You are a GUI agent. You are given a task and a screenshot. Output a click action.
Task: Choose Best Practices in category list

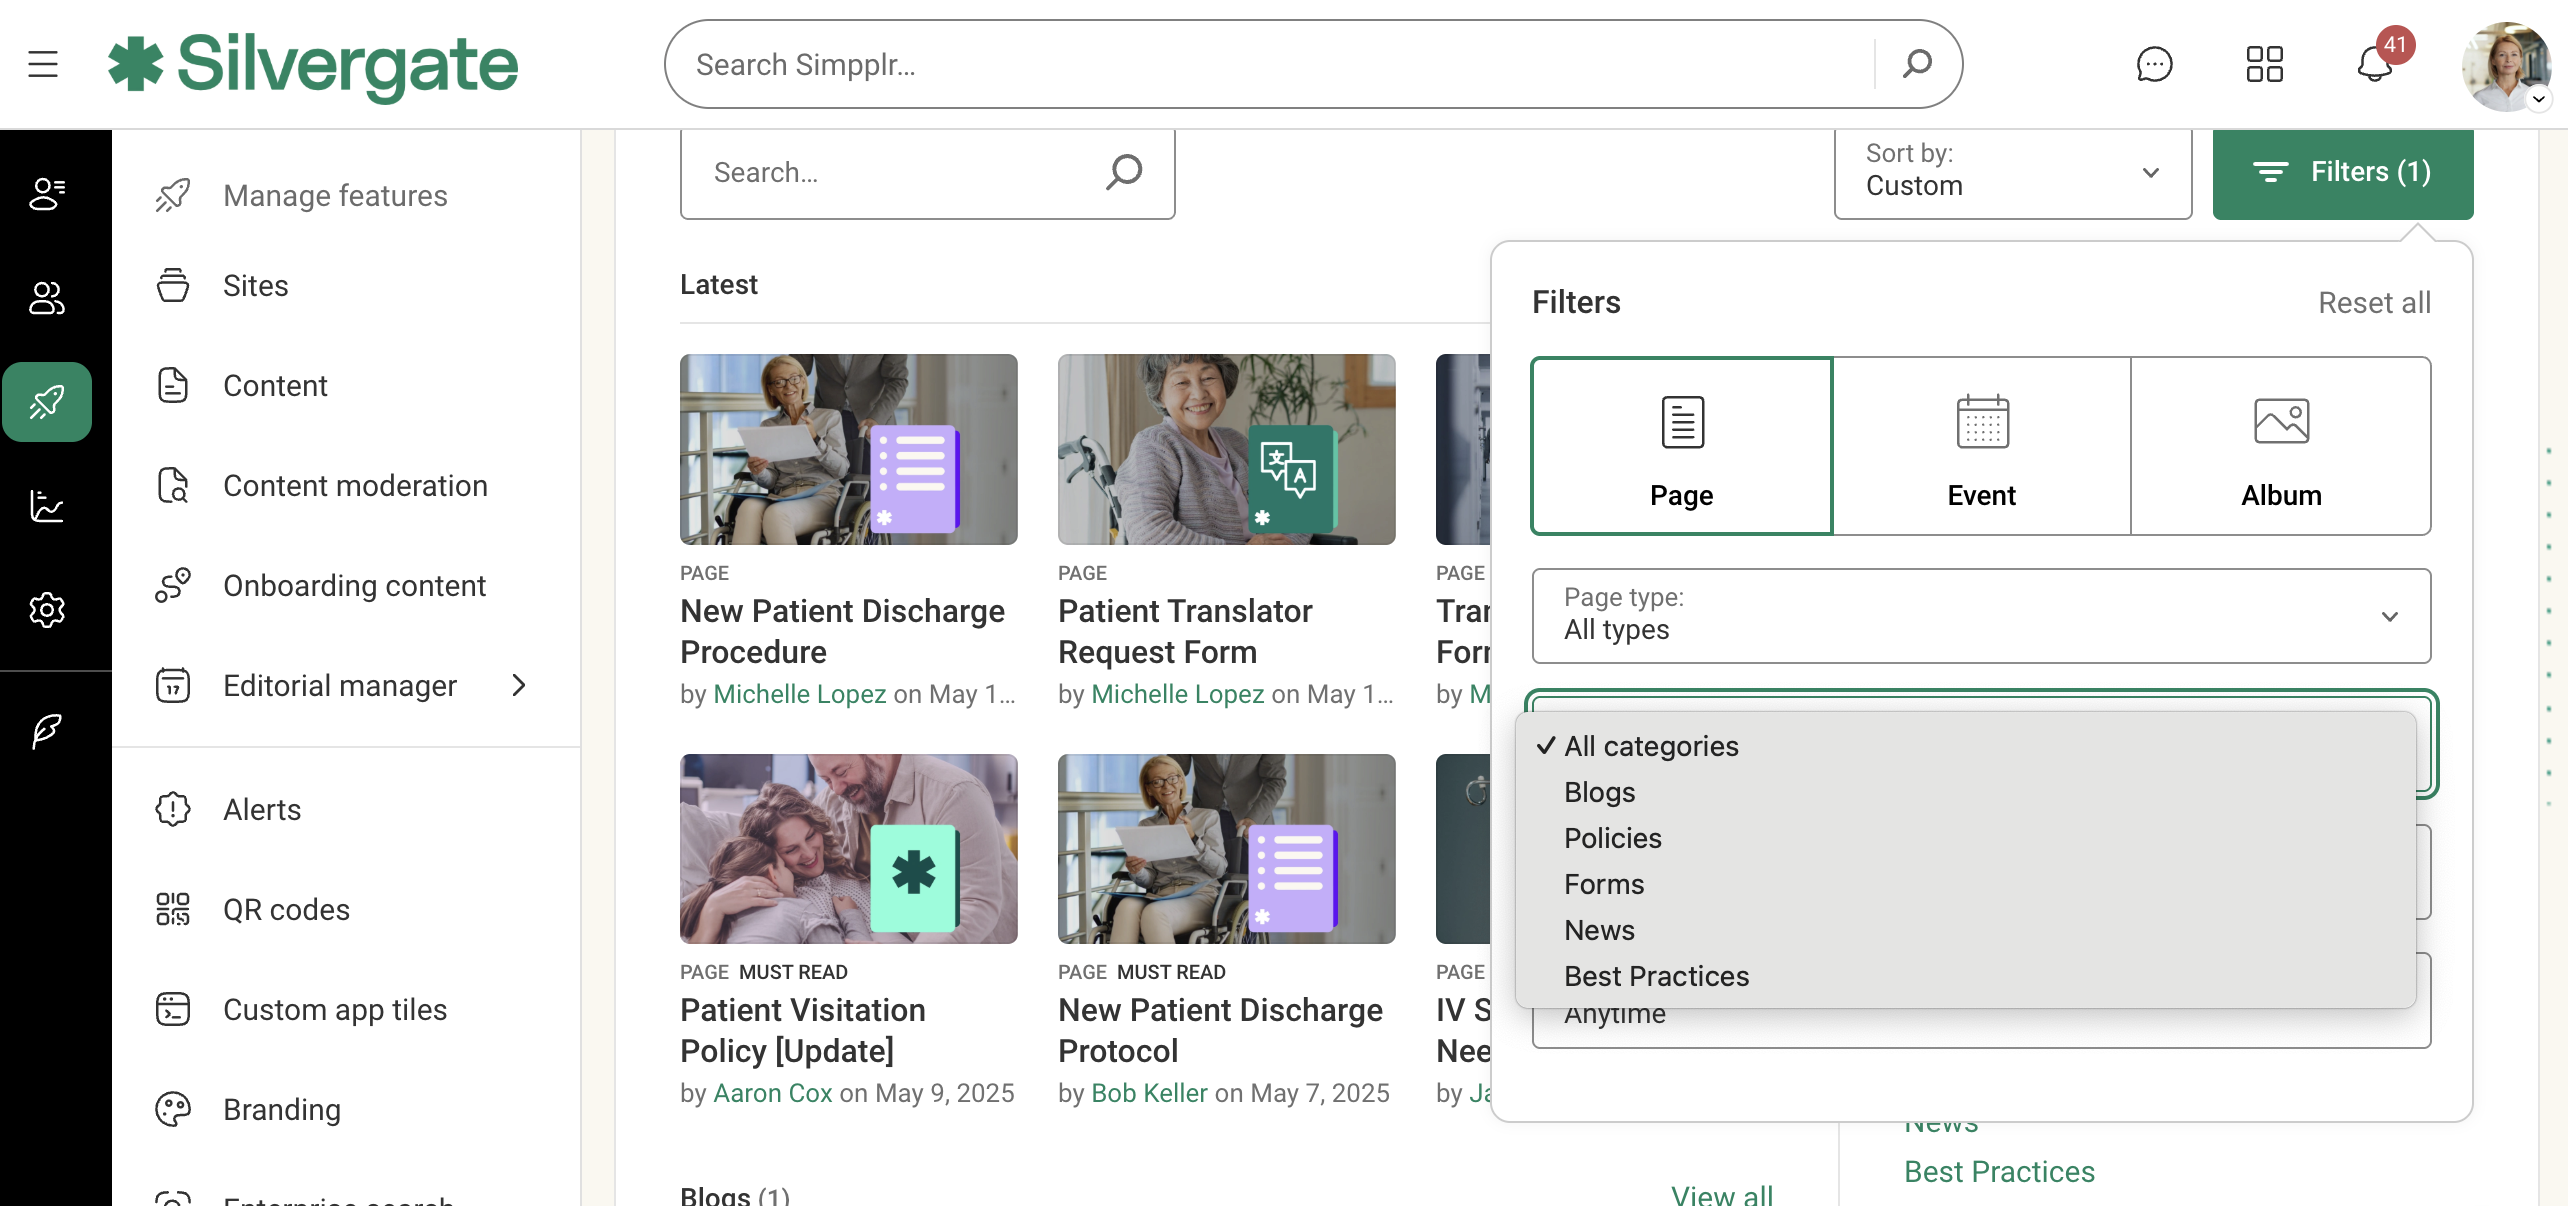(x=1656, y=976)
